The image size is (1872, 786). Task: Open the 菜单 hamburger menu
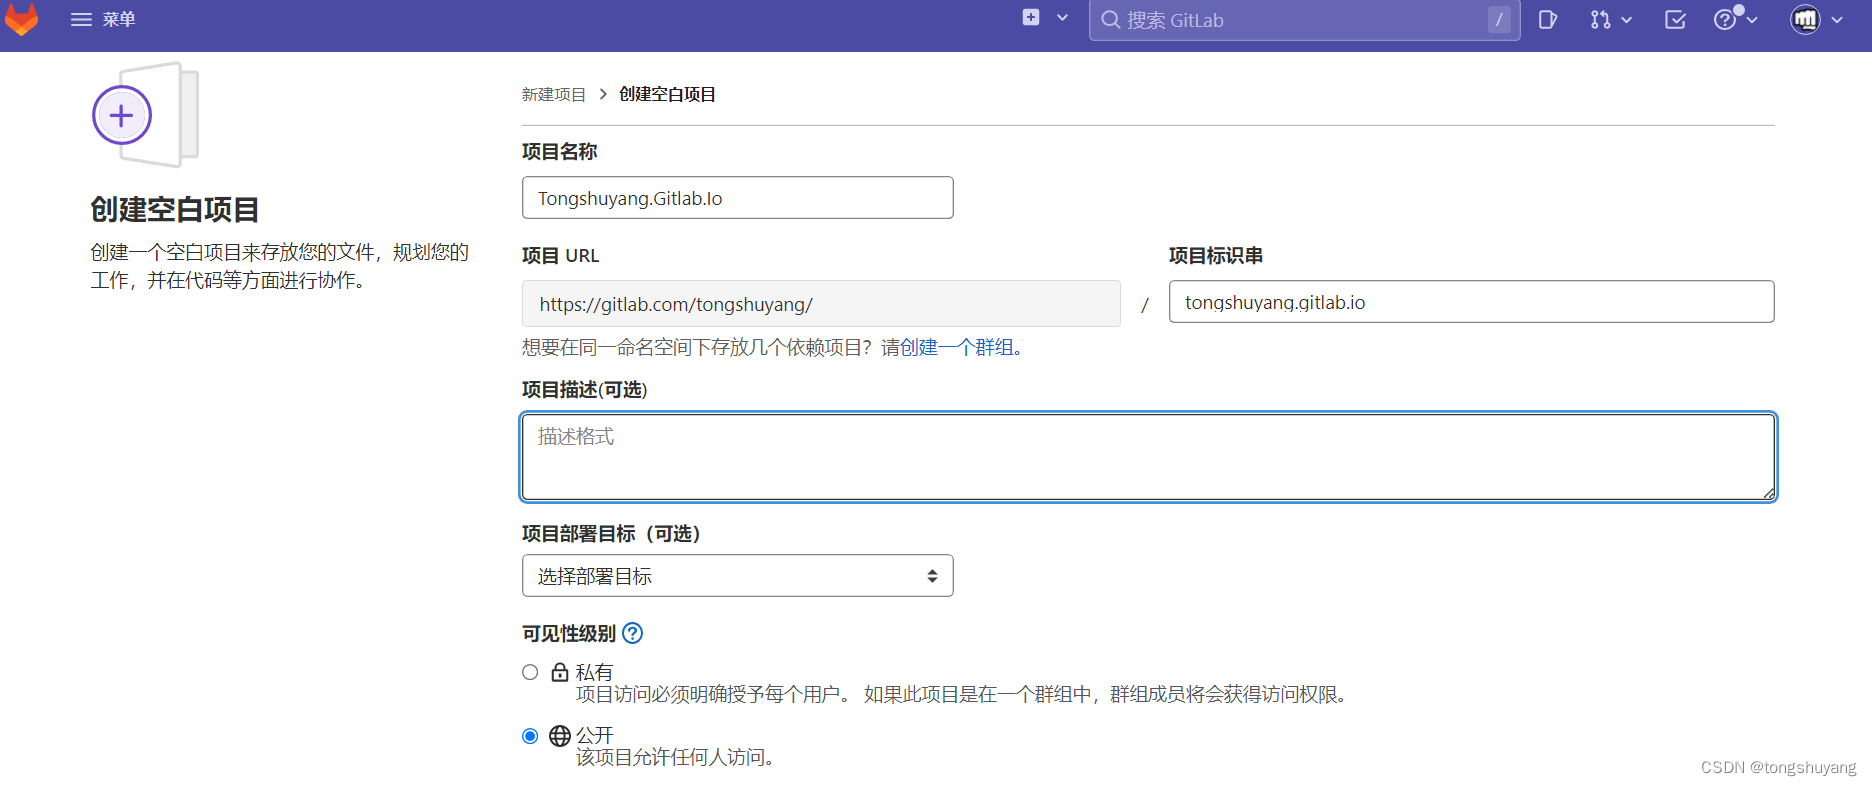(103, 20)
